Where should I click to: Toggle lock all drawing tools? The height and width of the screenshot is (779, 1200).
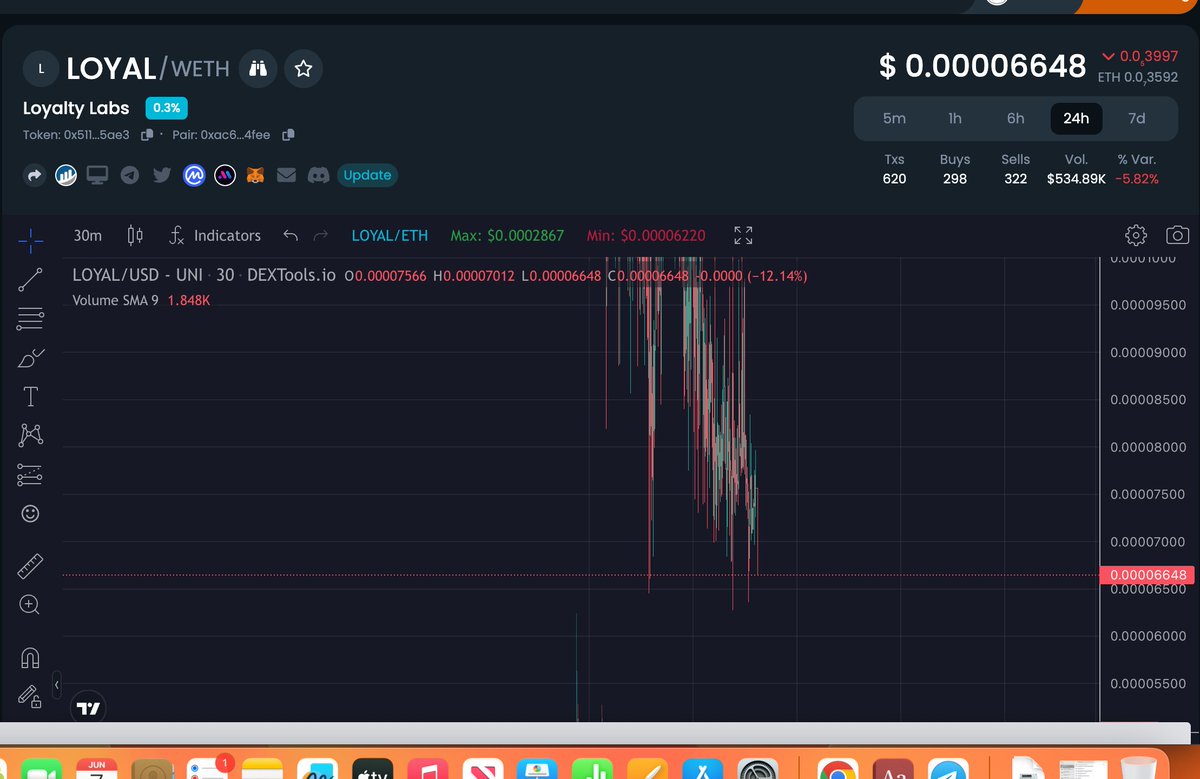(x=30, y=696)
